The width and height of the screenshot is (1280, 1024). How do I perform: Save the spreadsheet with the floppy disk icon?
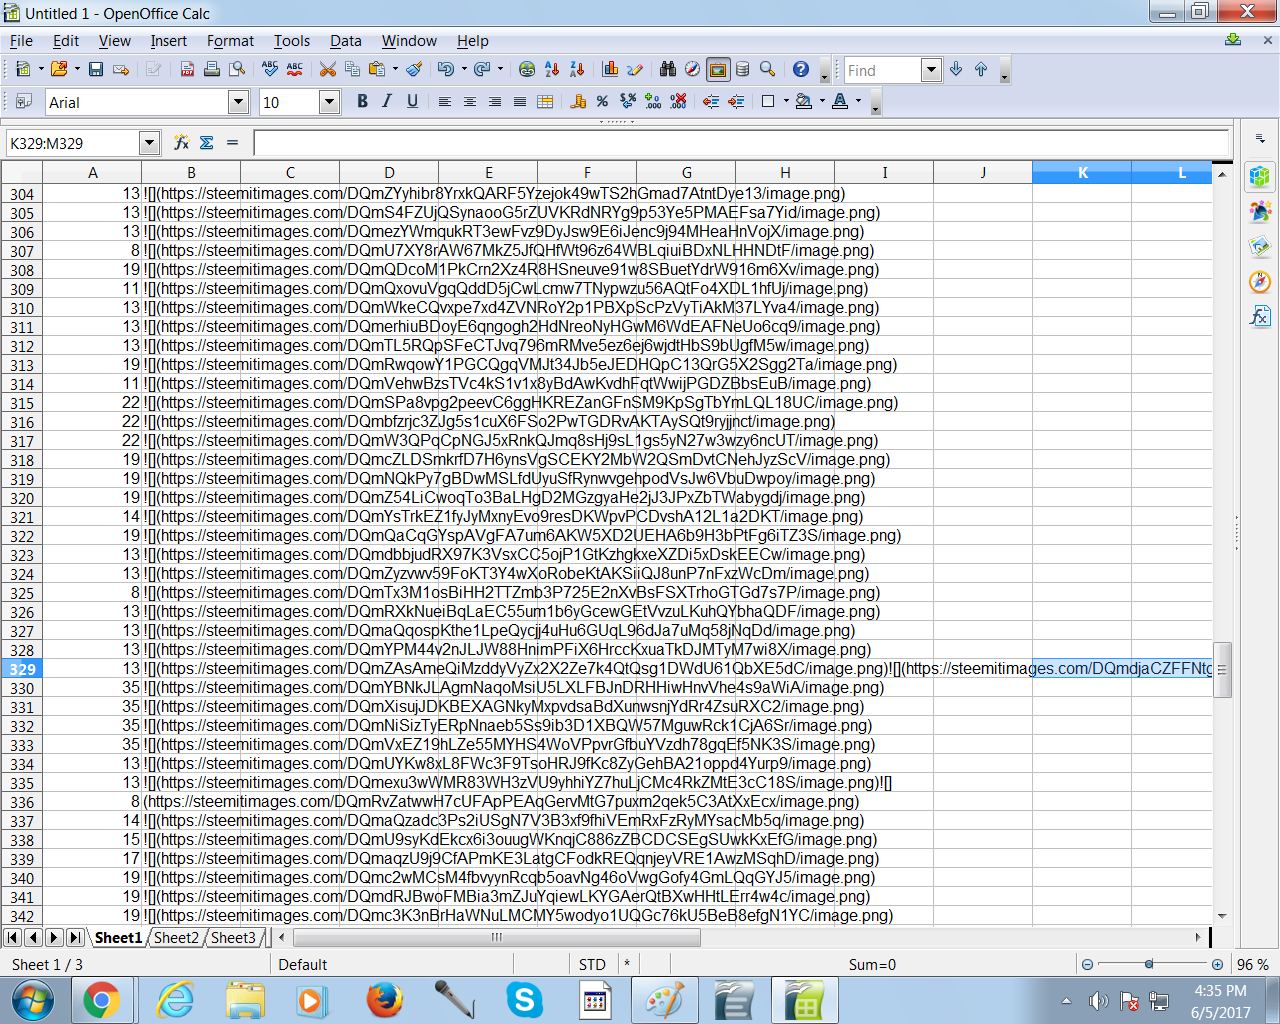(96, 69)
